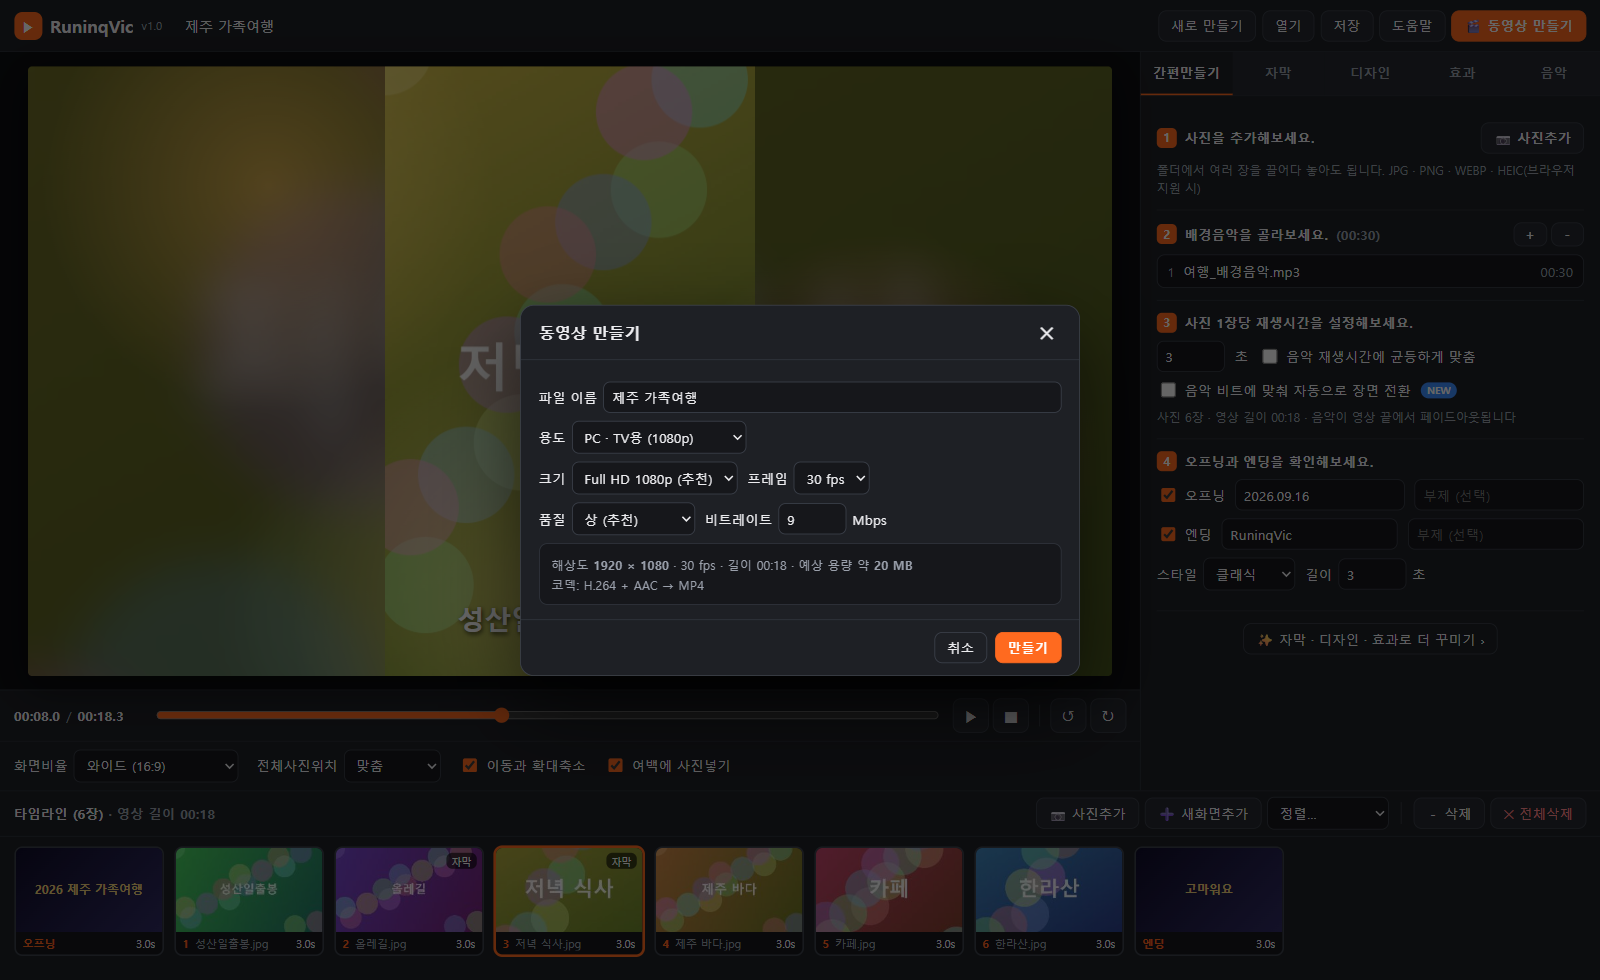Open the 크기 resolution dropdown
Screen dimensions: 1600x980
pos(655,479)
